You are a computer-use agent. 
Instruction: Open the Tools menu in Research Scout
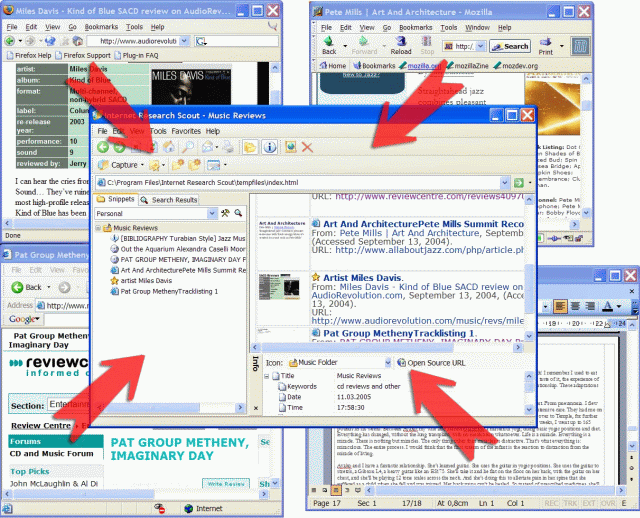158,131
